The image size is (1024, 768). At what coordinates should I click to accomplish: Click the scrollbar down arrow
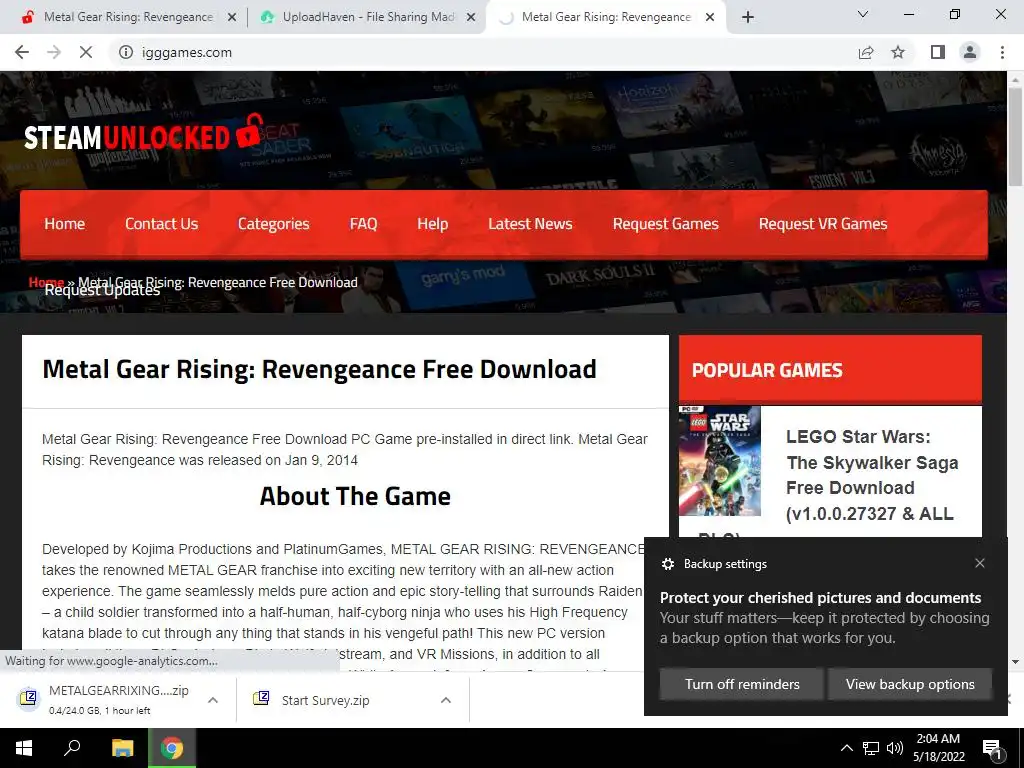pyautogui.click(x=1015, y=662)
